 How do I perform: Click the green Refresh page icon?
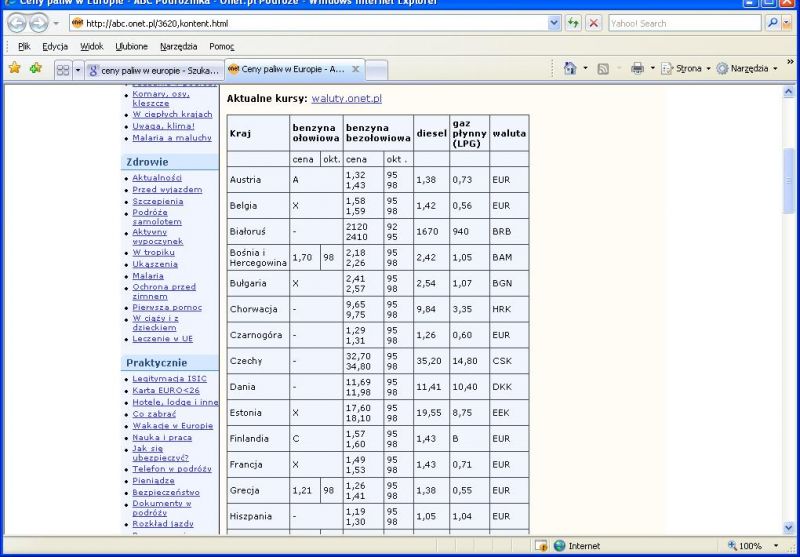(x=573, y=23)
